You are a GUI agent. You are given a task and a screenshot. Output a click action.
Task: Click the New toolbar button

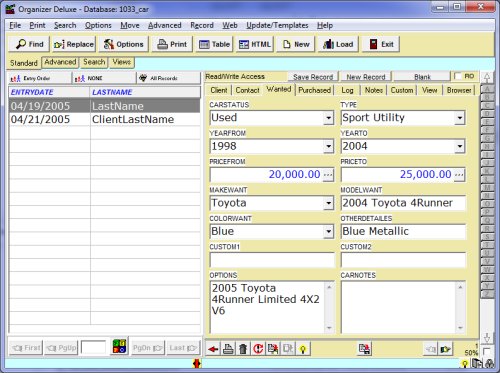point(296,44)
